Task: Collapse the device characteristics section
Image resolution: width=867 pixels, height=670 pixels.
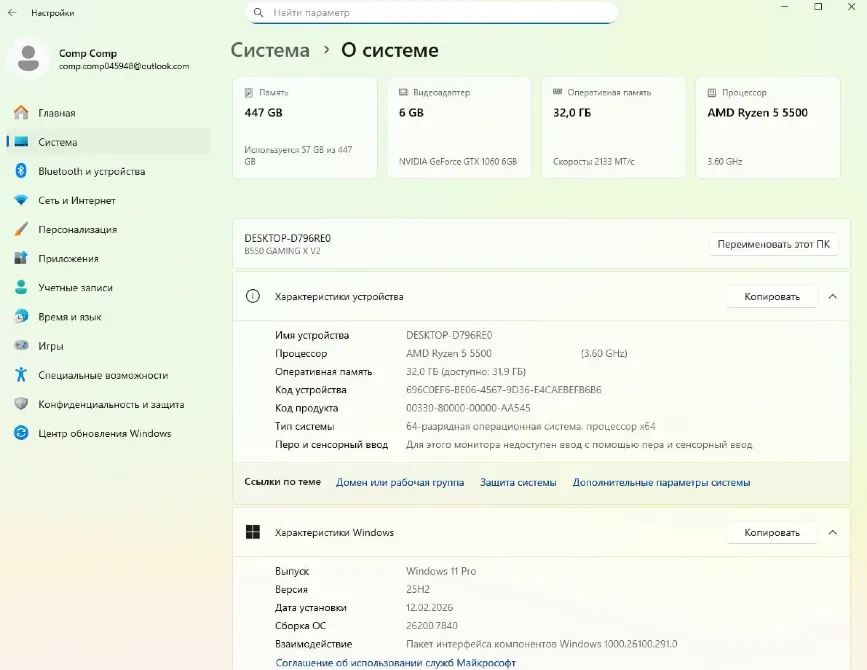Action: click(831, 297)
